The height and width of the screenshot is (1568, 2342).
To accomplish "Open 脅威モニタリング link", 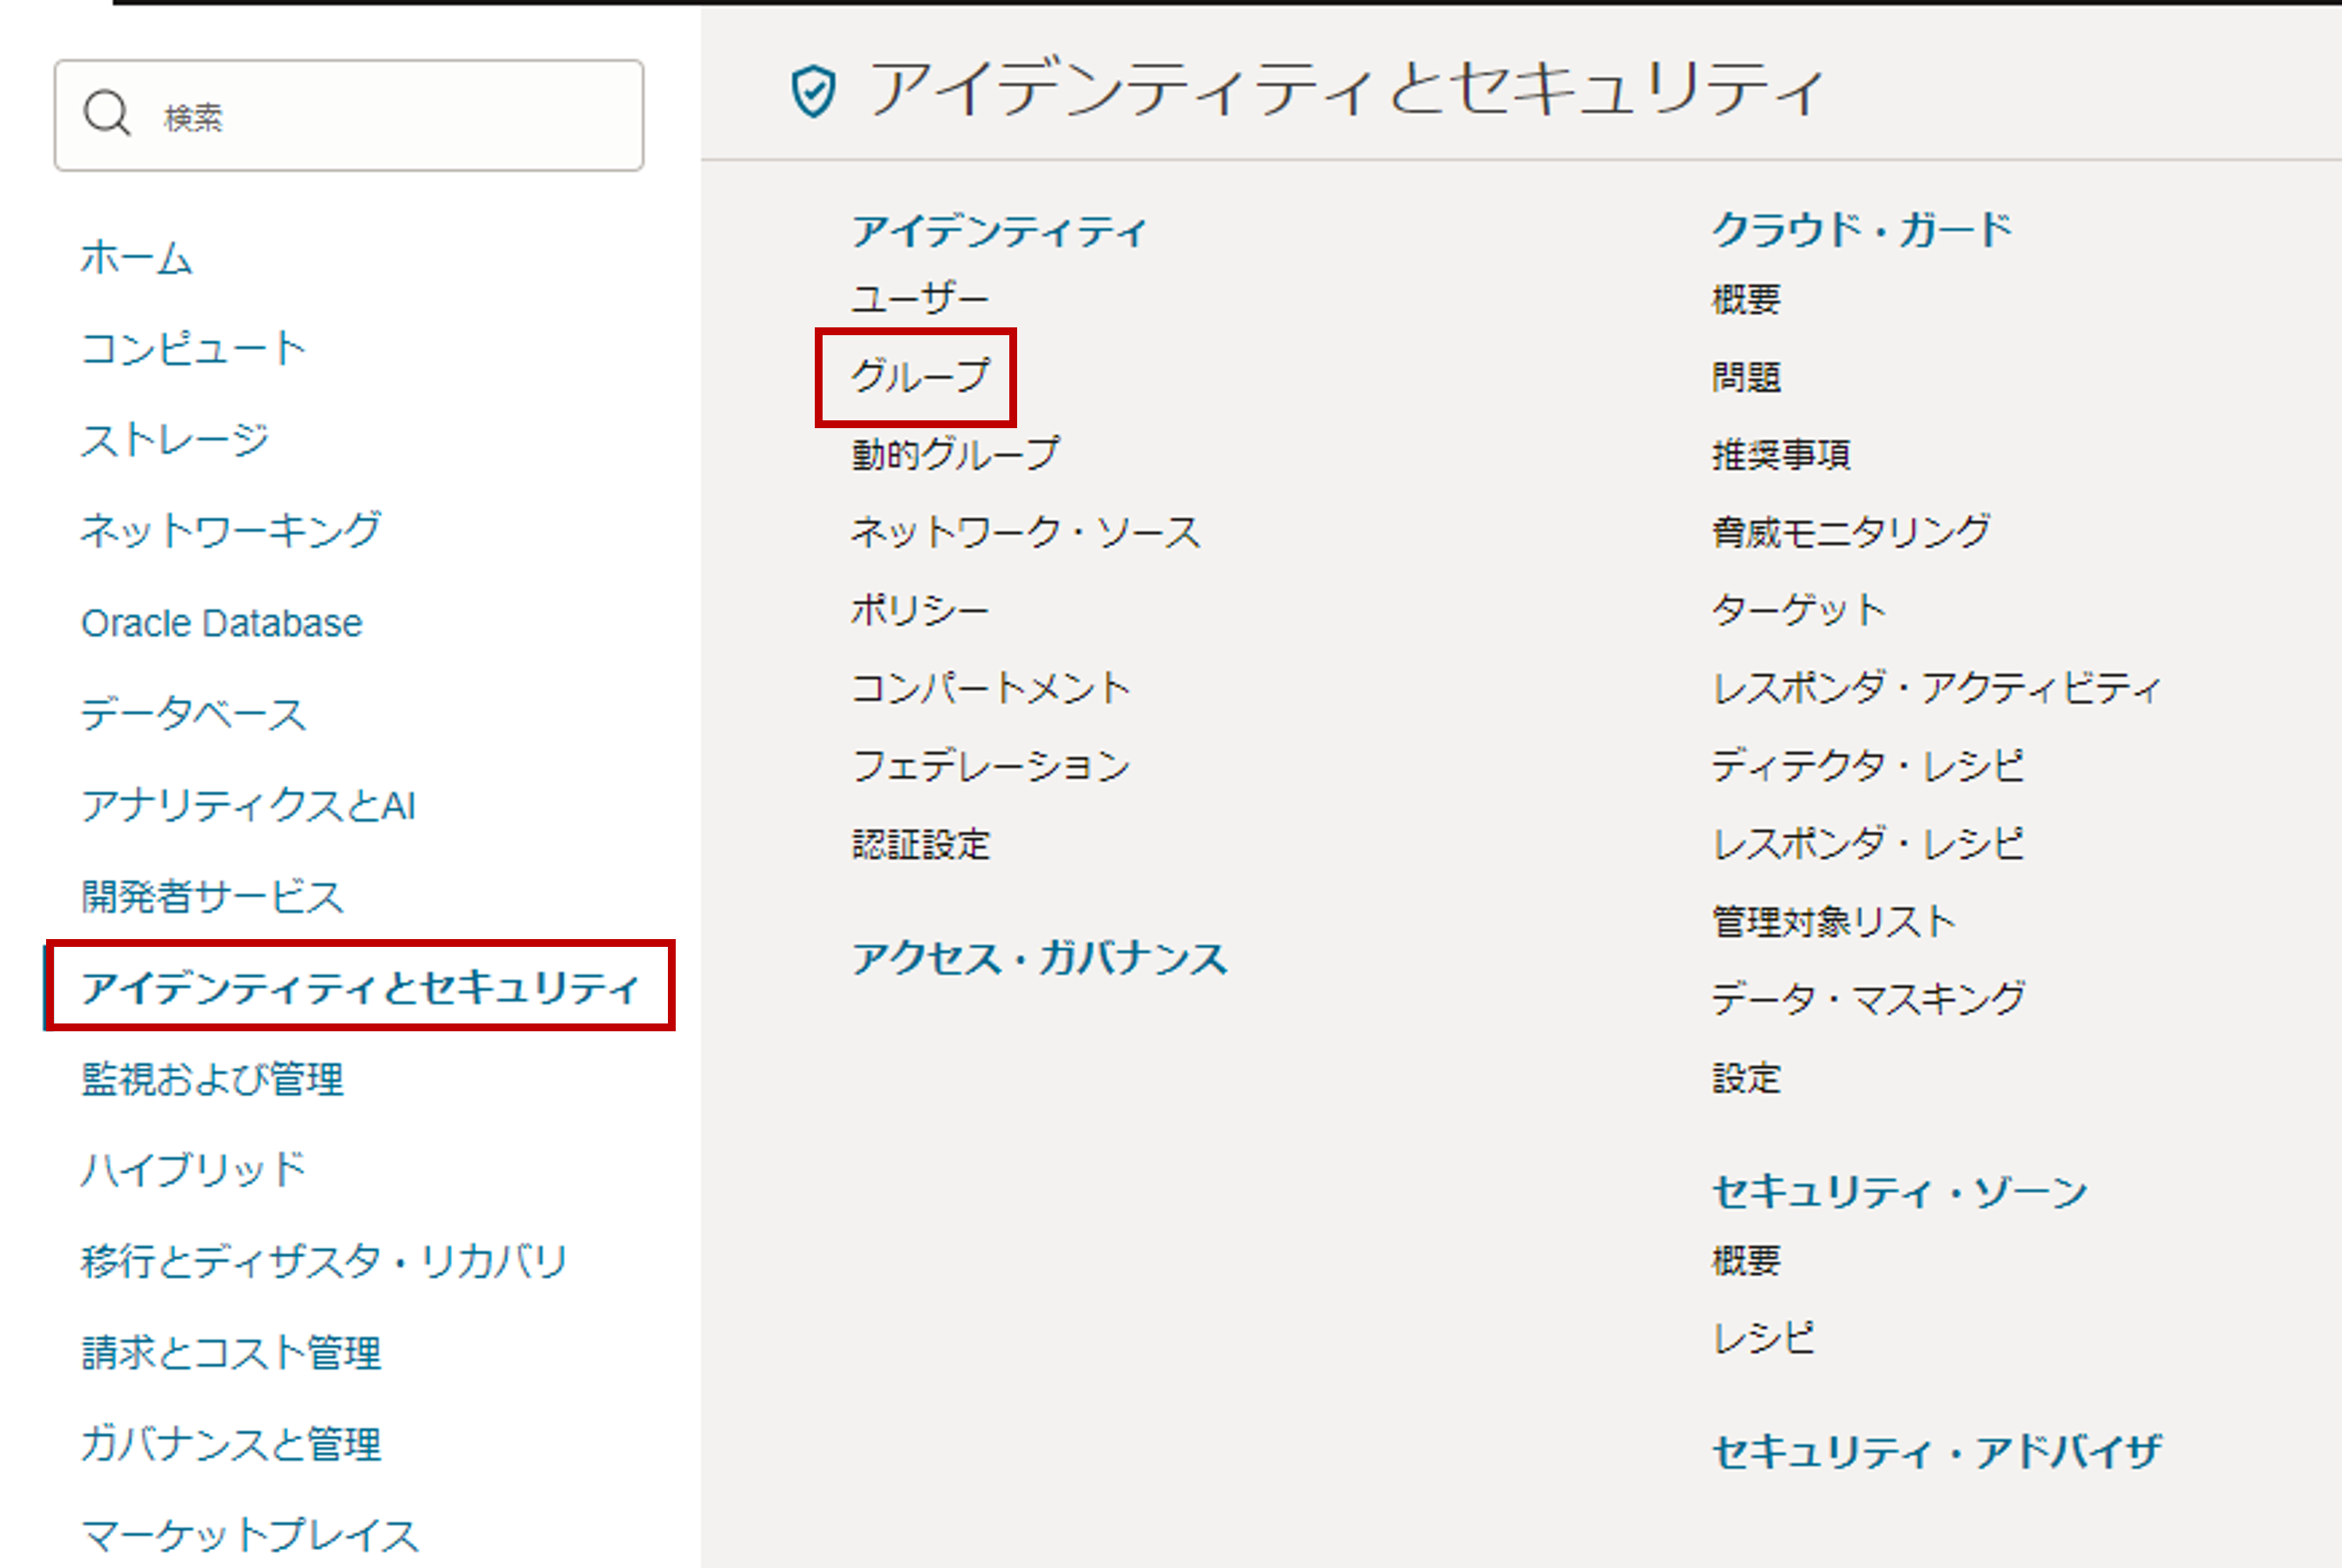I will point(1851,532).
